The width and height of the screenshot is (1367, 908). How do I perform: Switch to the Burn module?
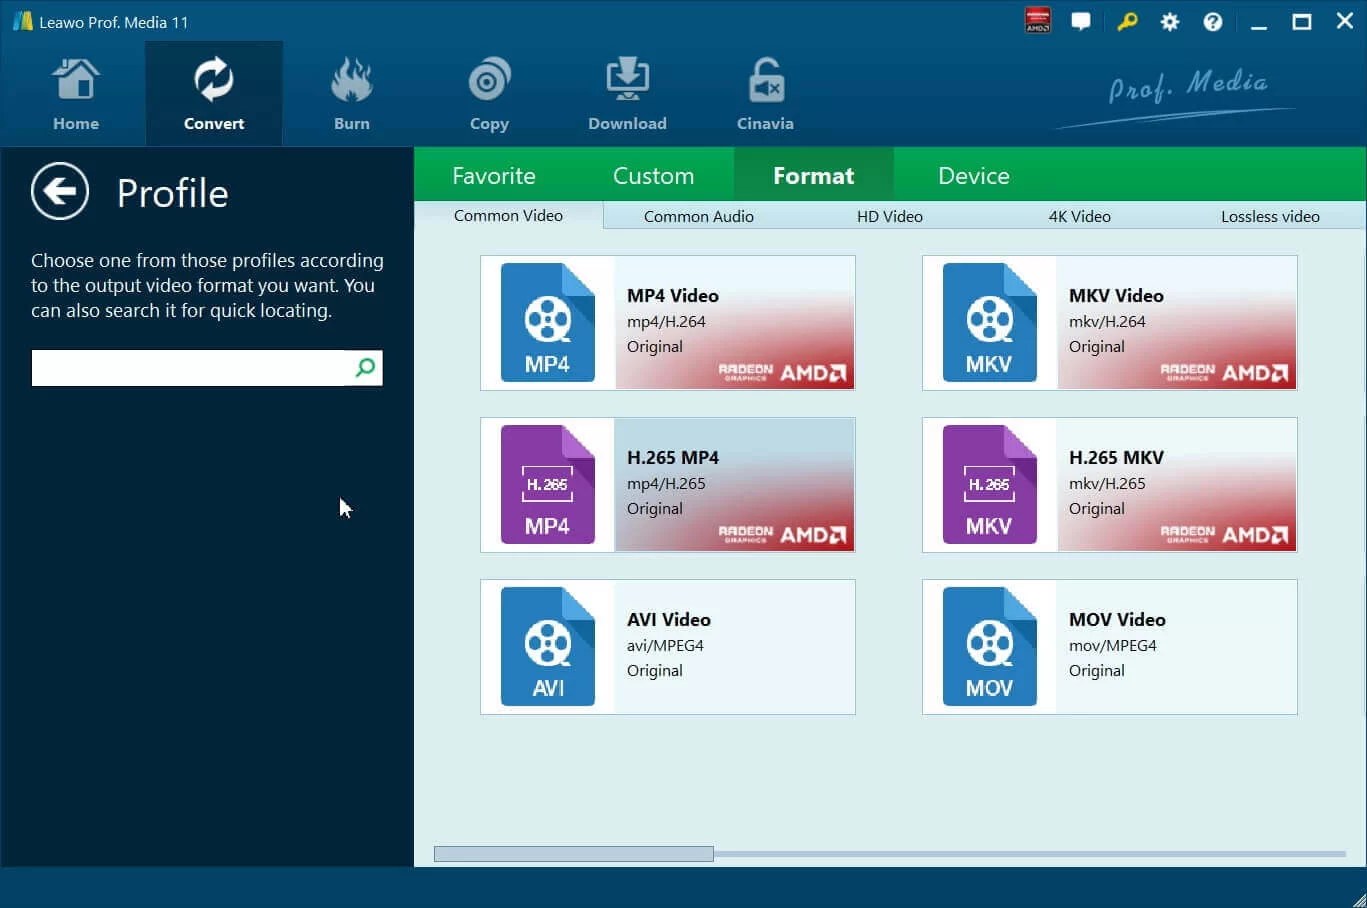[x=351, y=93]
